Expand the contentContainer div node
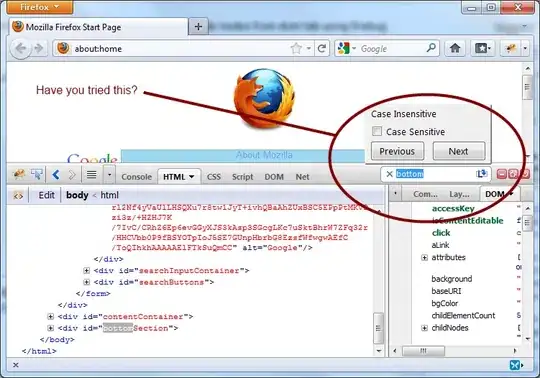Viewport: 540px width, 378px height. coord(51,316)
